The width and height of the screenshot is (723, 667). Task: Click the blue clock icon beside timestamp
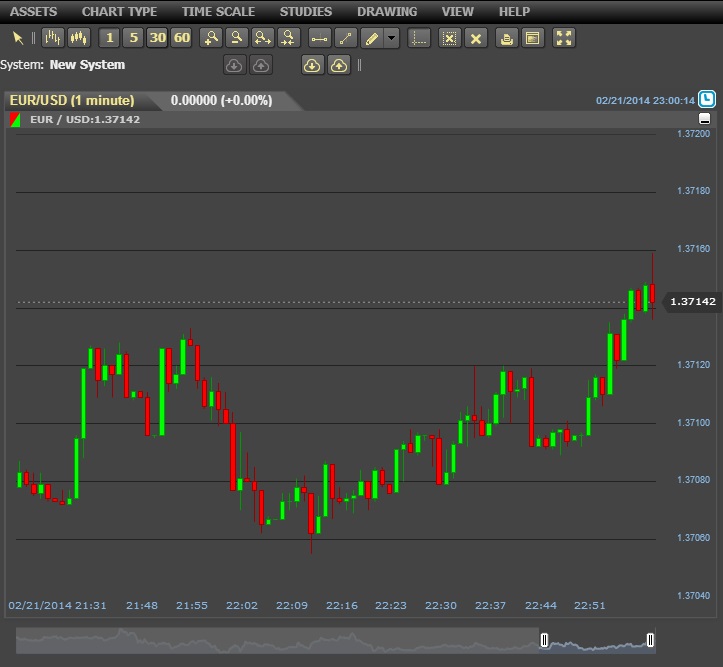(707, 99)
